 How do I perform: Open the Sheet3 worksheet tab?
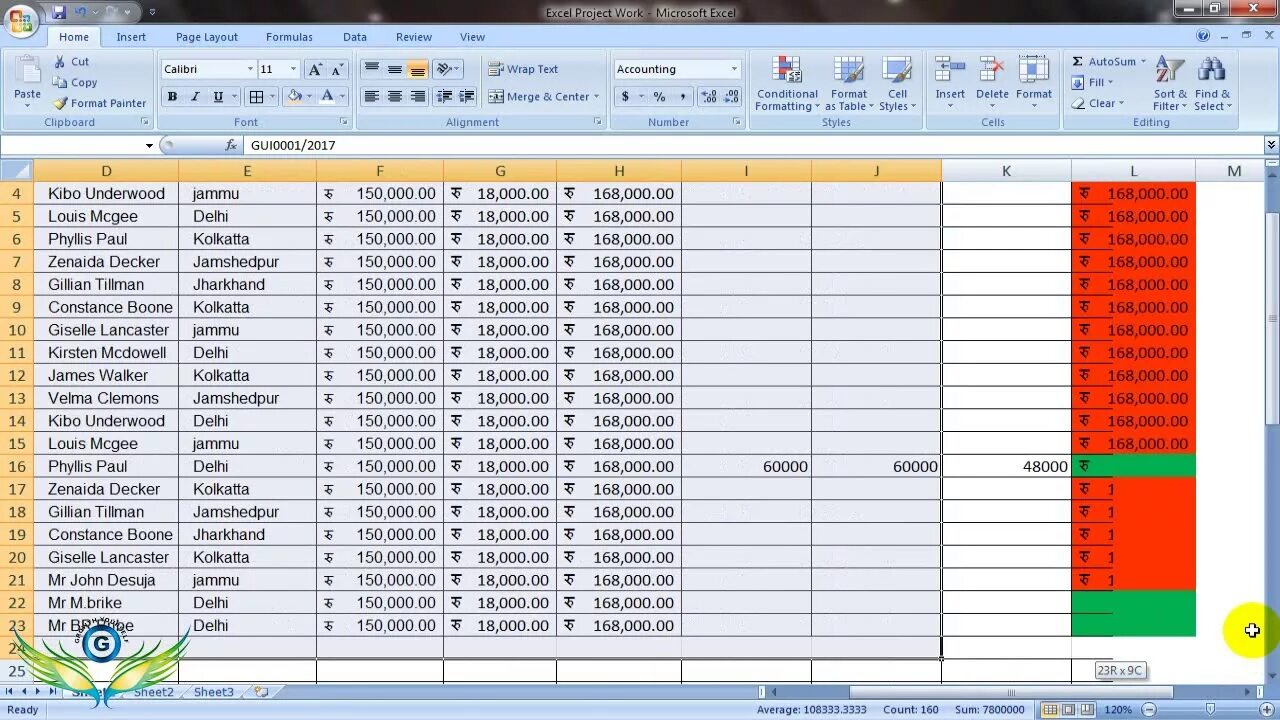coord(213,692)
